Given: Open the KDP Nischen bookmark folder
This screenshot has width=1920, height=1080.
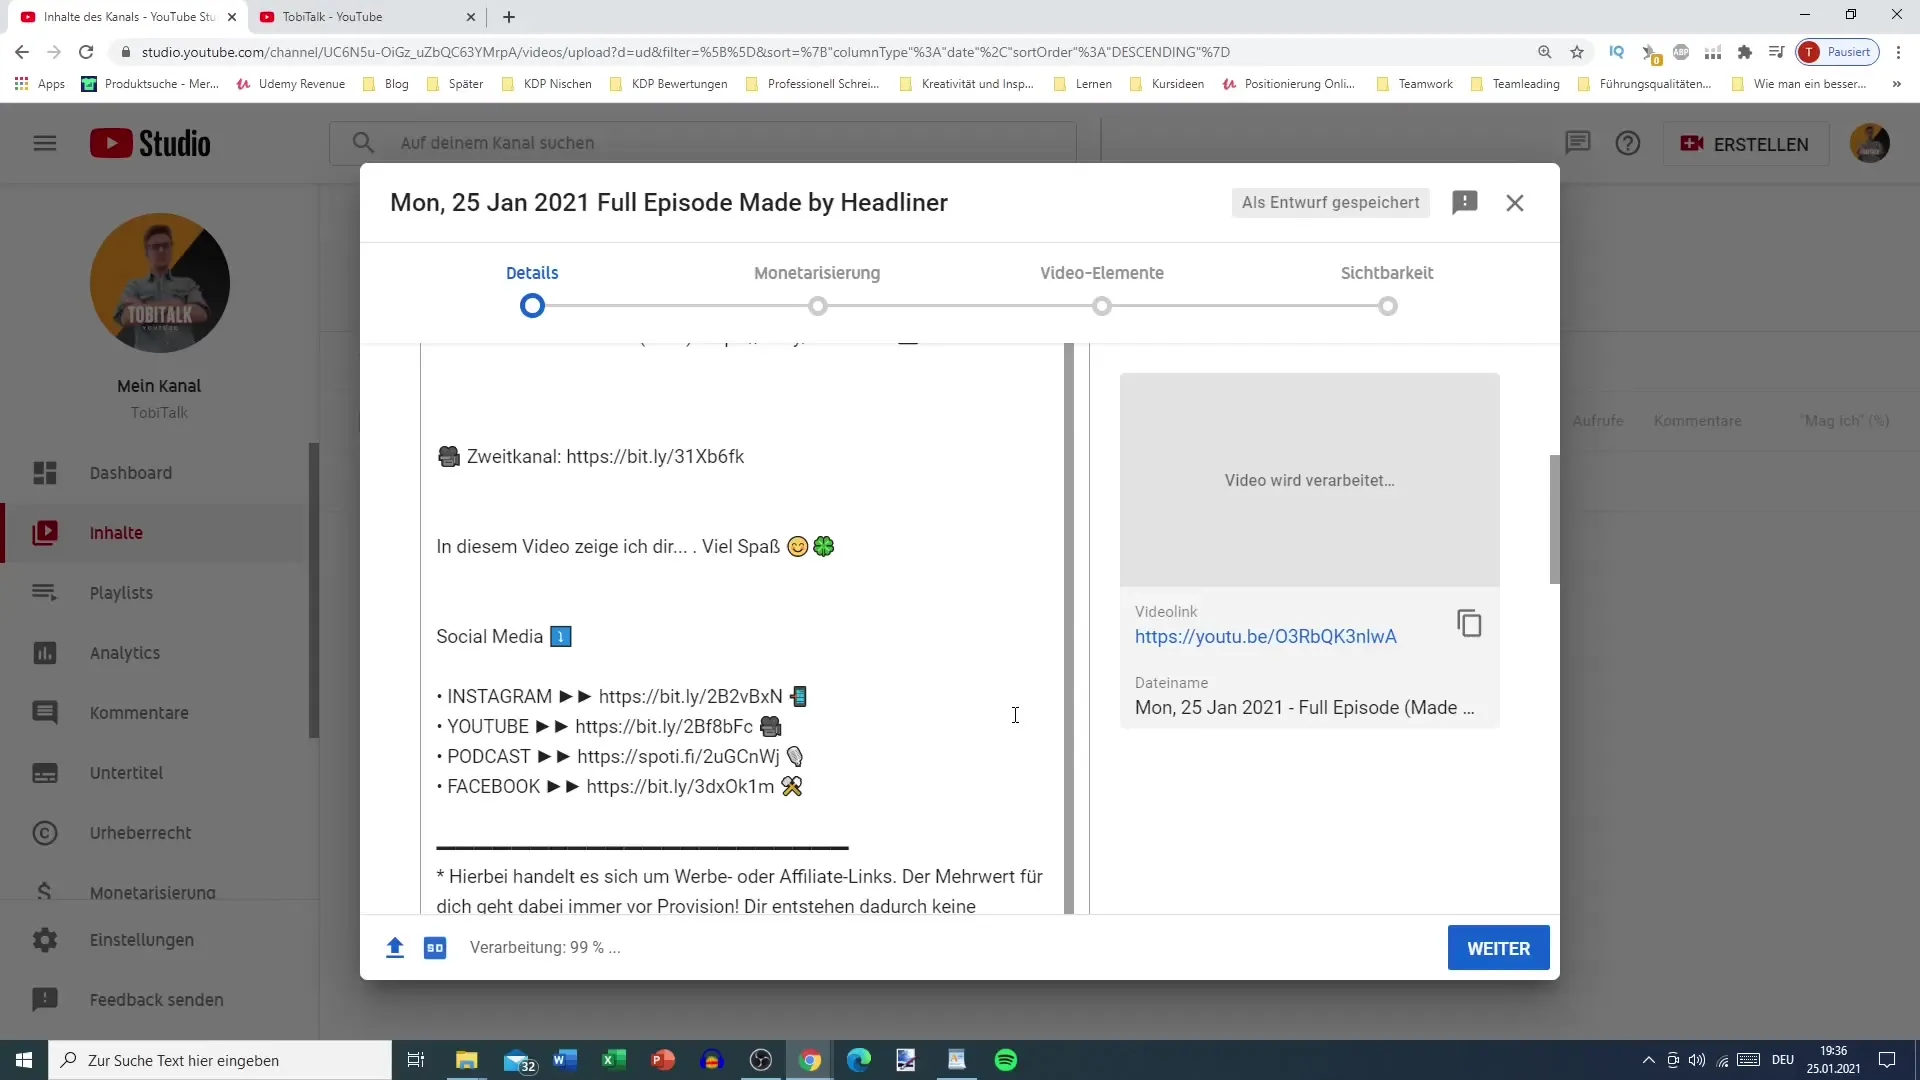Looking at the screenshot, I should [x=547, y=84].
